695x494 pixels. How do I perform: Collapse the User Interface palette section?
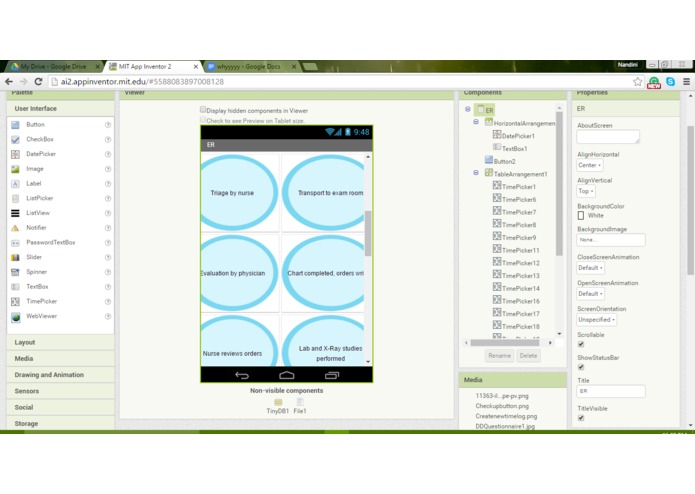(61, 109)
